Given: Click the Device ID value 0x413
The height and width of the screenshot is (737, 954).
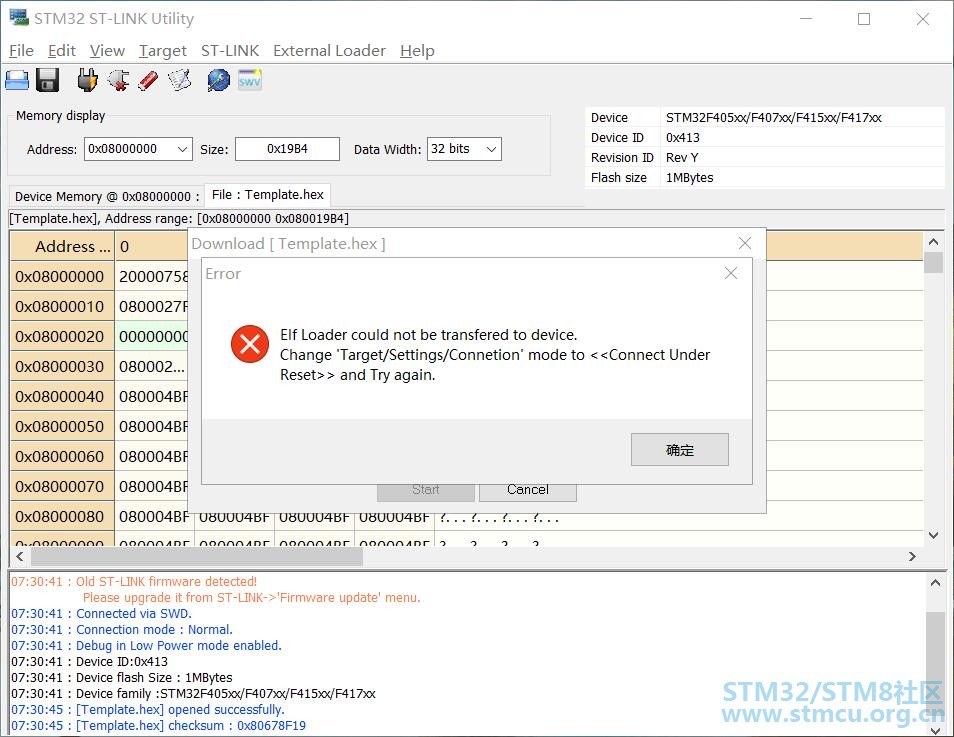Looking at the screenshot, I should tap(682, 138).
